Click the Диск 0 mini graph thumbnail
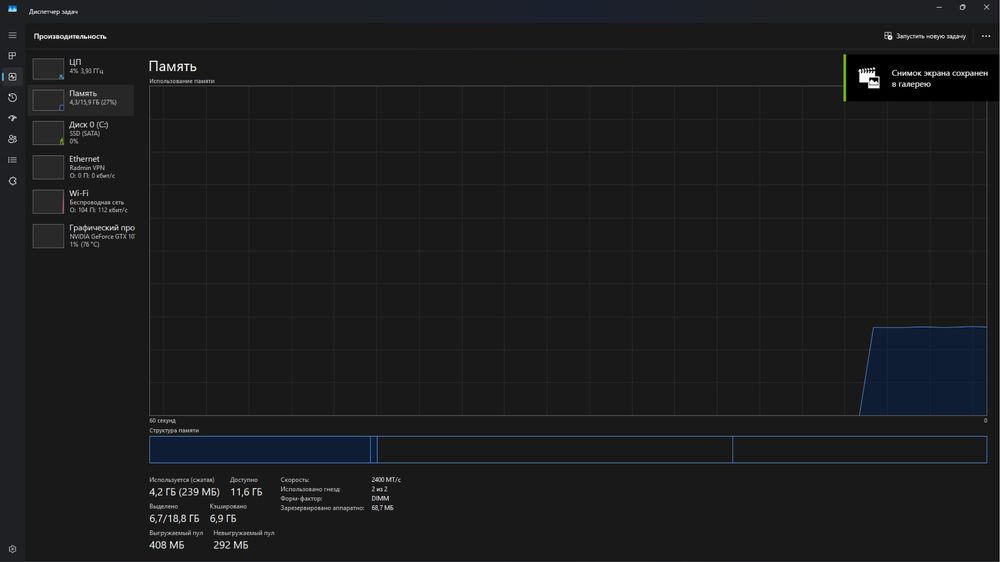This screenshot has height=562, width=1000. (48, 133)
